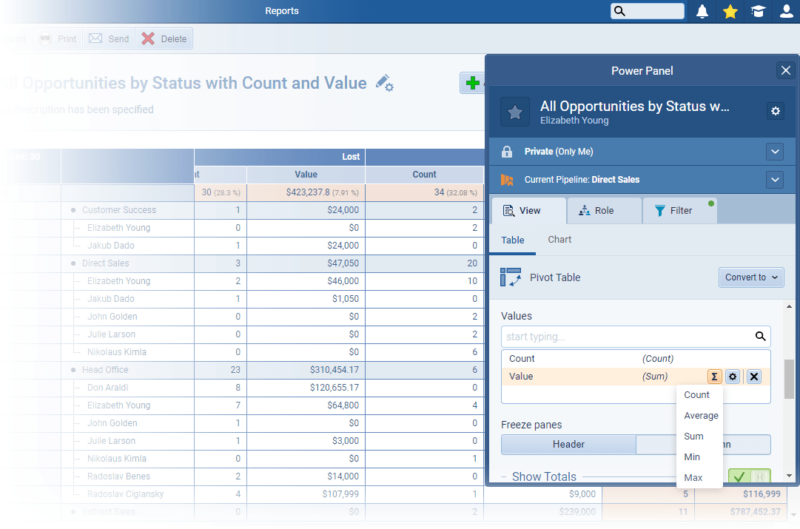Open the user profile icon

coord(786,11)
